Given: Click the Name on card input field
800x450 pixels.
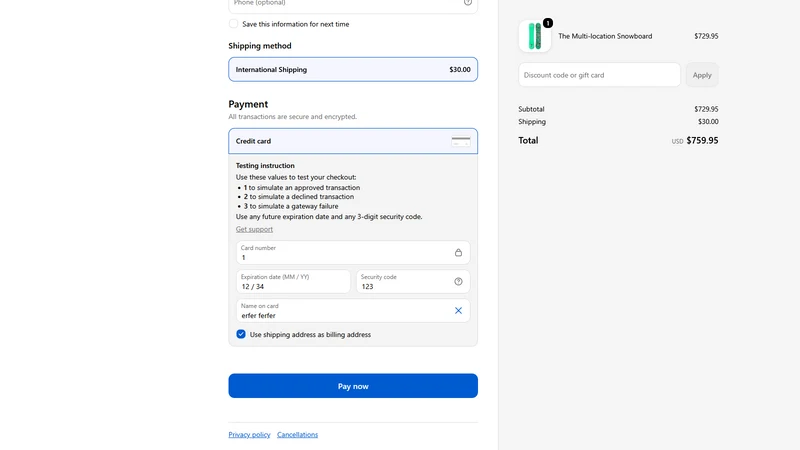Looking at the screenshot, I should (353, 311).
